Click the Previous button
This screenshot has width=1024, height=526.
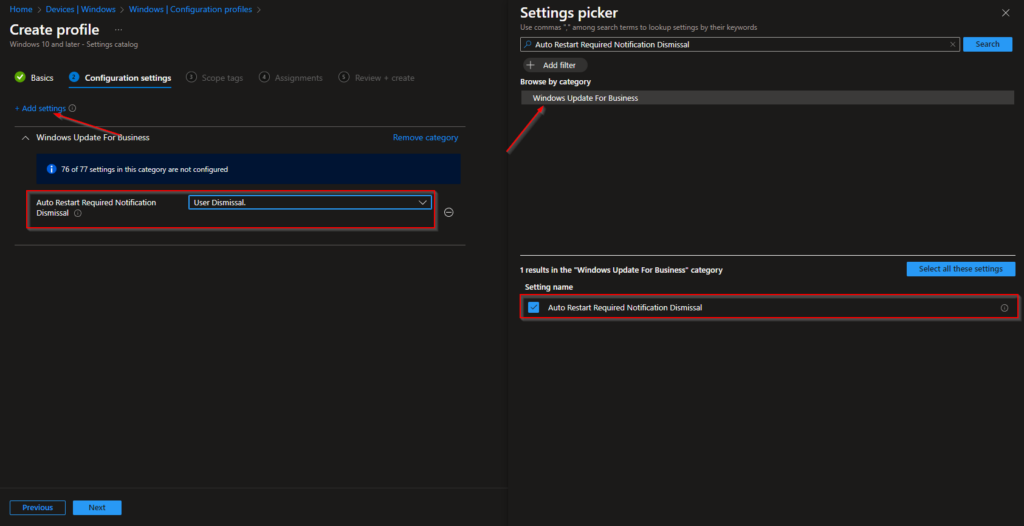click(37, 508)
